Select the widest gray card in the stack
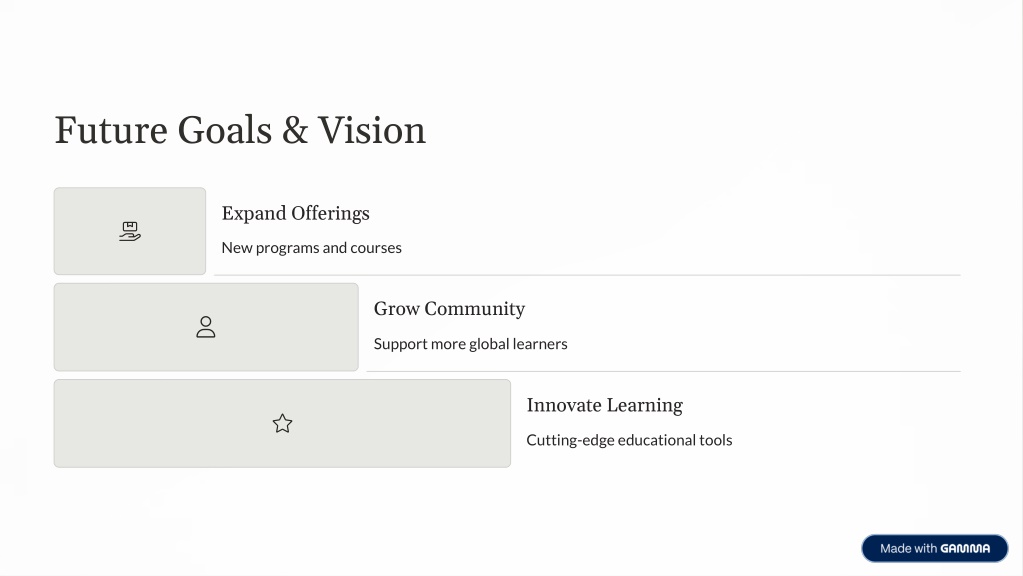Screen dimensions: 1023x576 pos(282,423)
